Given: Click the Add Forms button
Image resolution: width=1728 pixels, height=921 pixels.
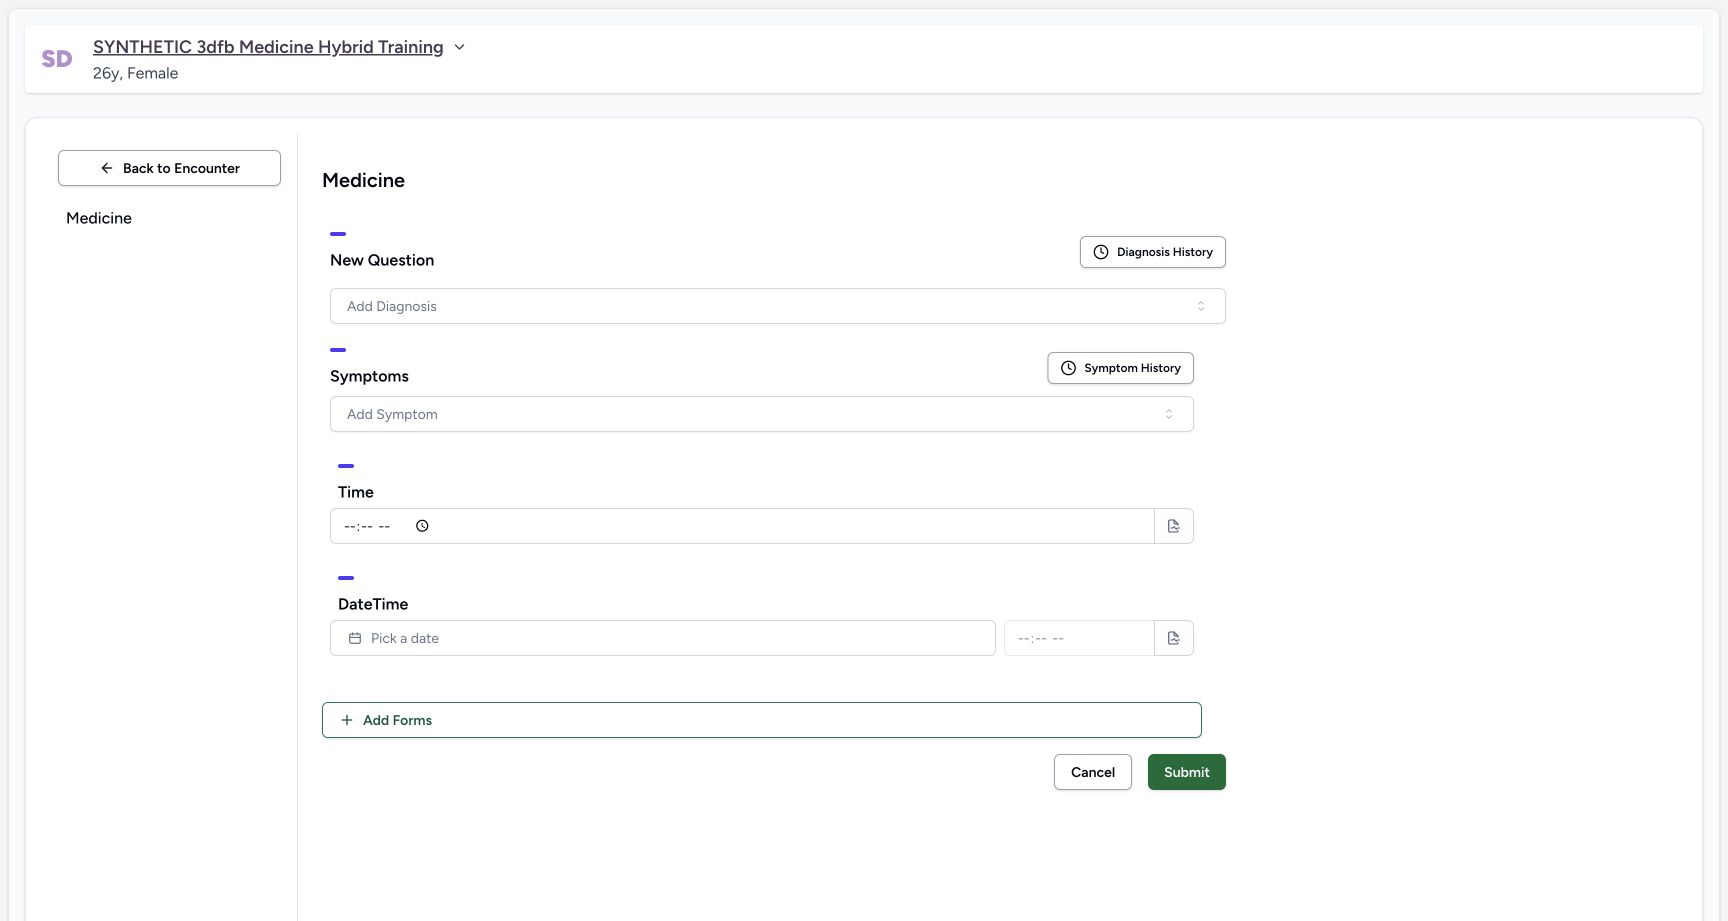Looking at the screenshot, I should 761,720.
